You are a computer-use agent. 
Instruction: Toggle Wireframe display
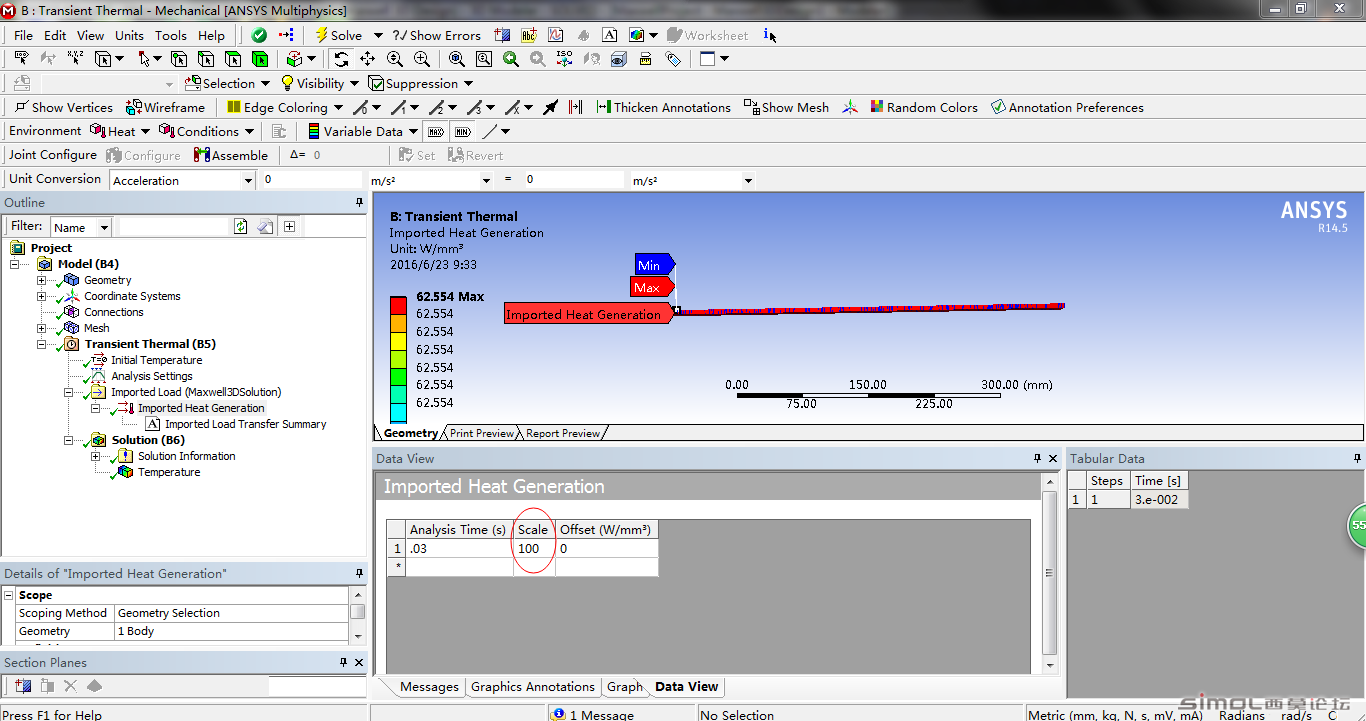pyautogui.click(x=165, y=107)
